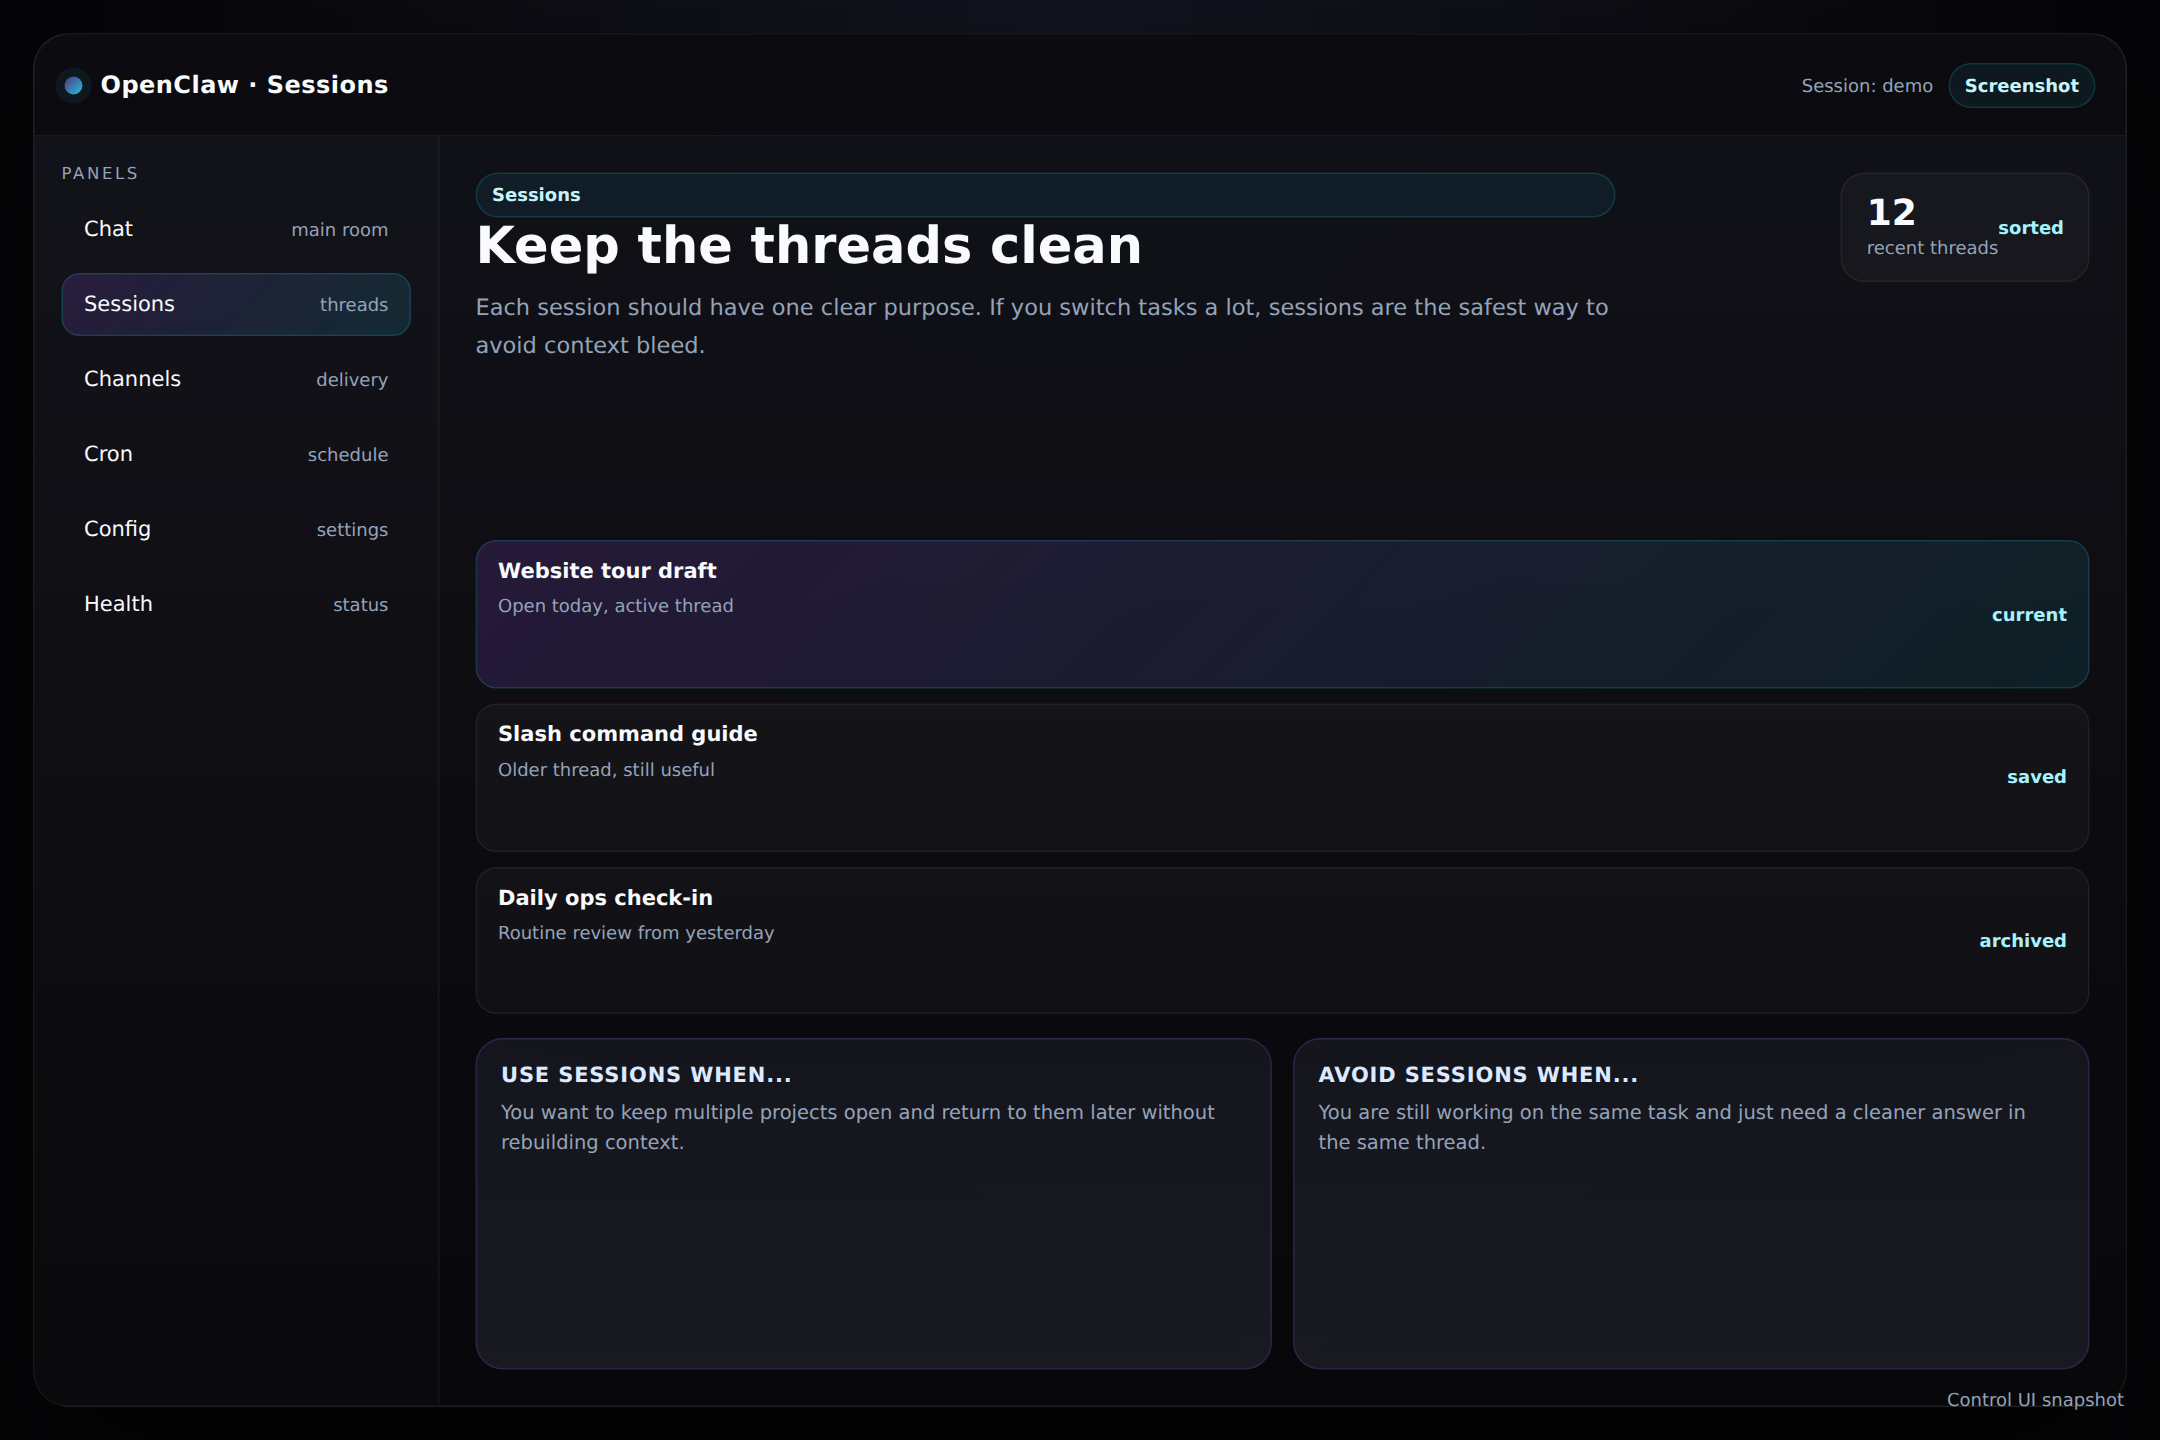The width and height of the screenshot is (2160, 1440).
Task: Click the 'AVOID SESSIONS WHEN...' card
Action: [x=1690, y=1203]
